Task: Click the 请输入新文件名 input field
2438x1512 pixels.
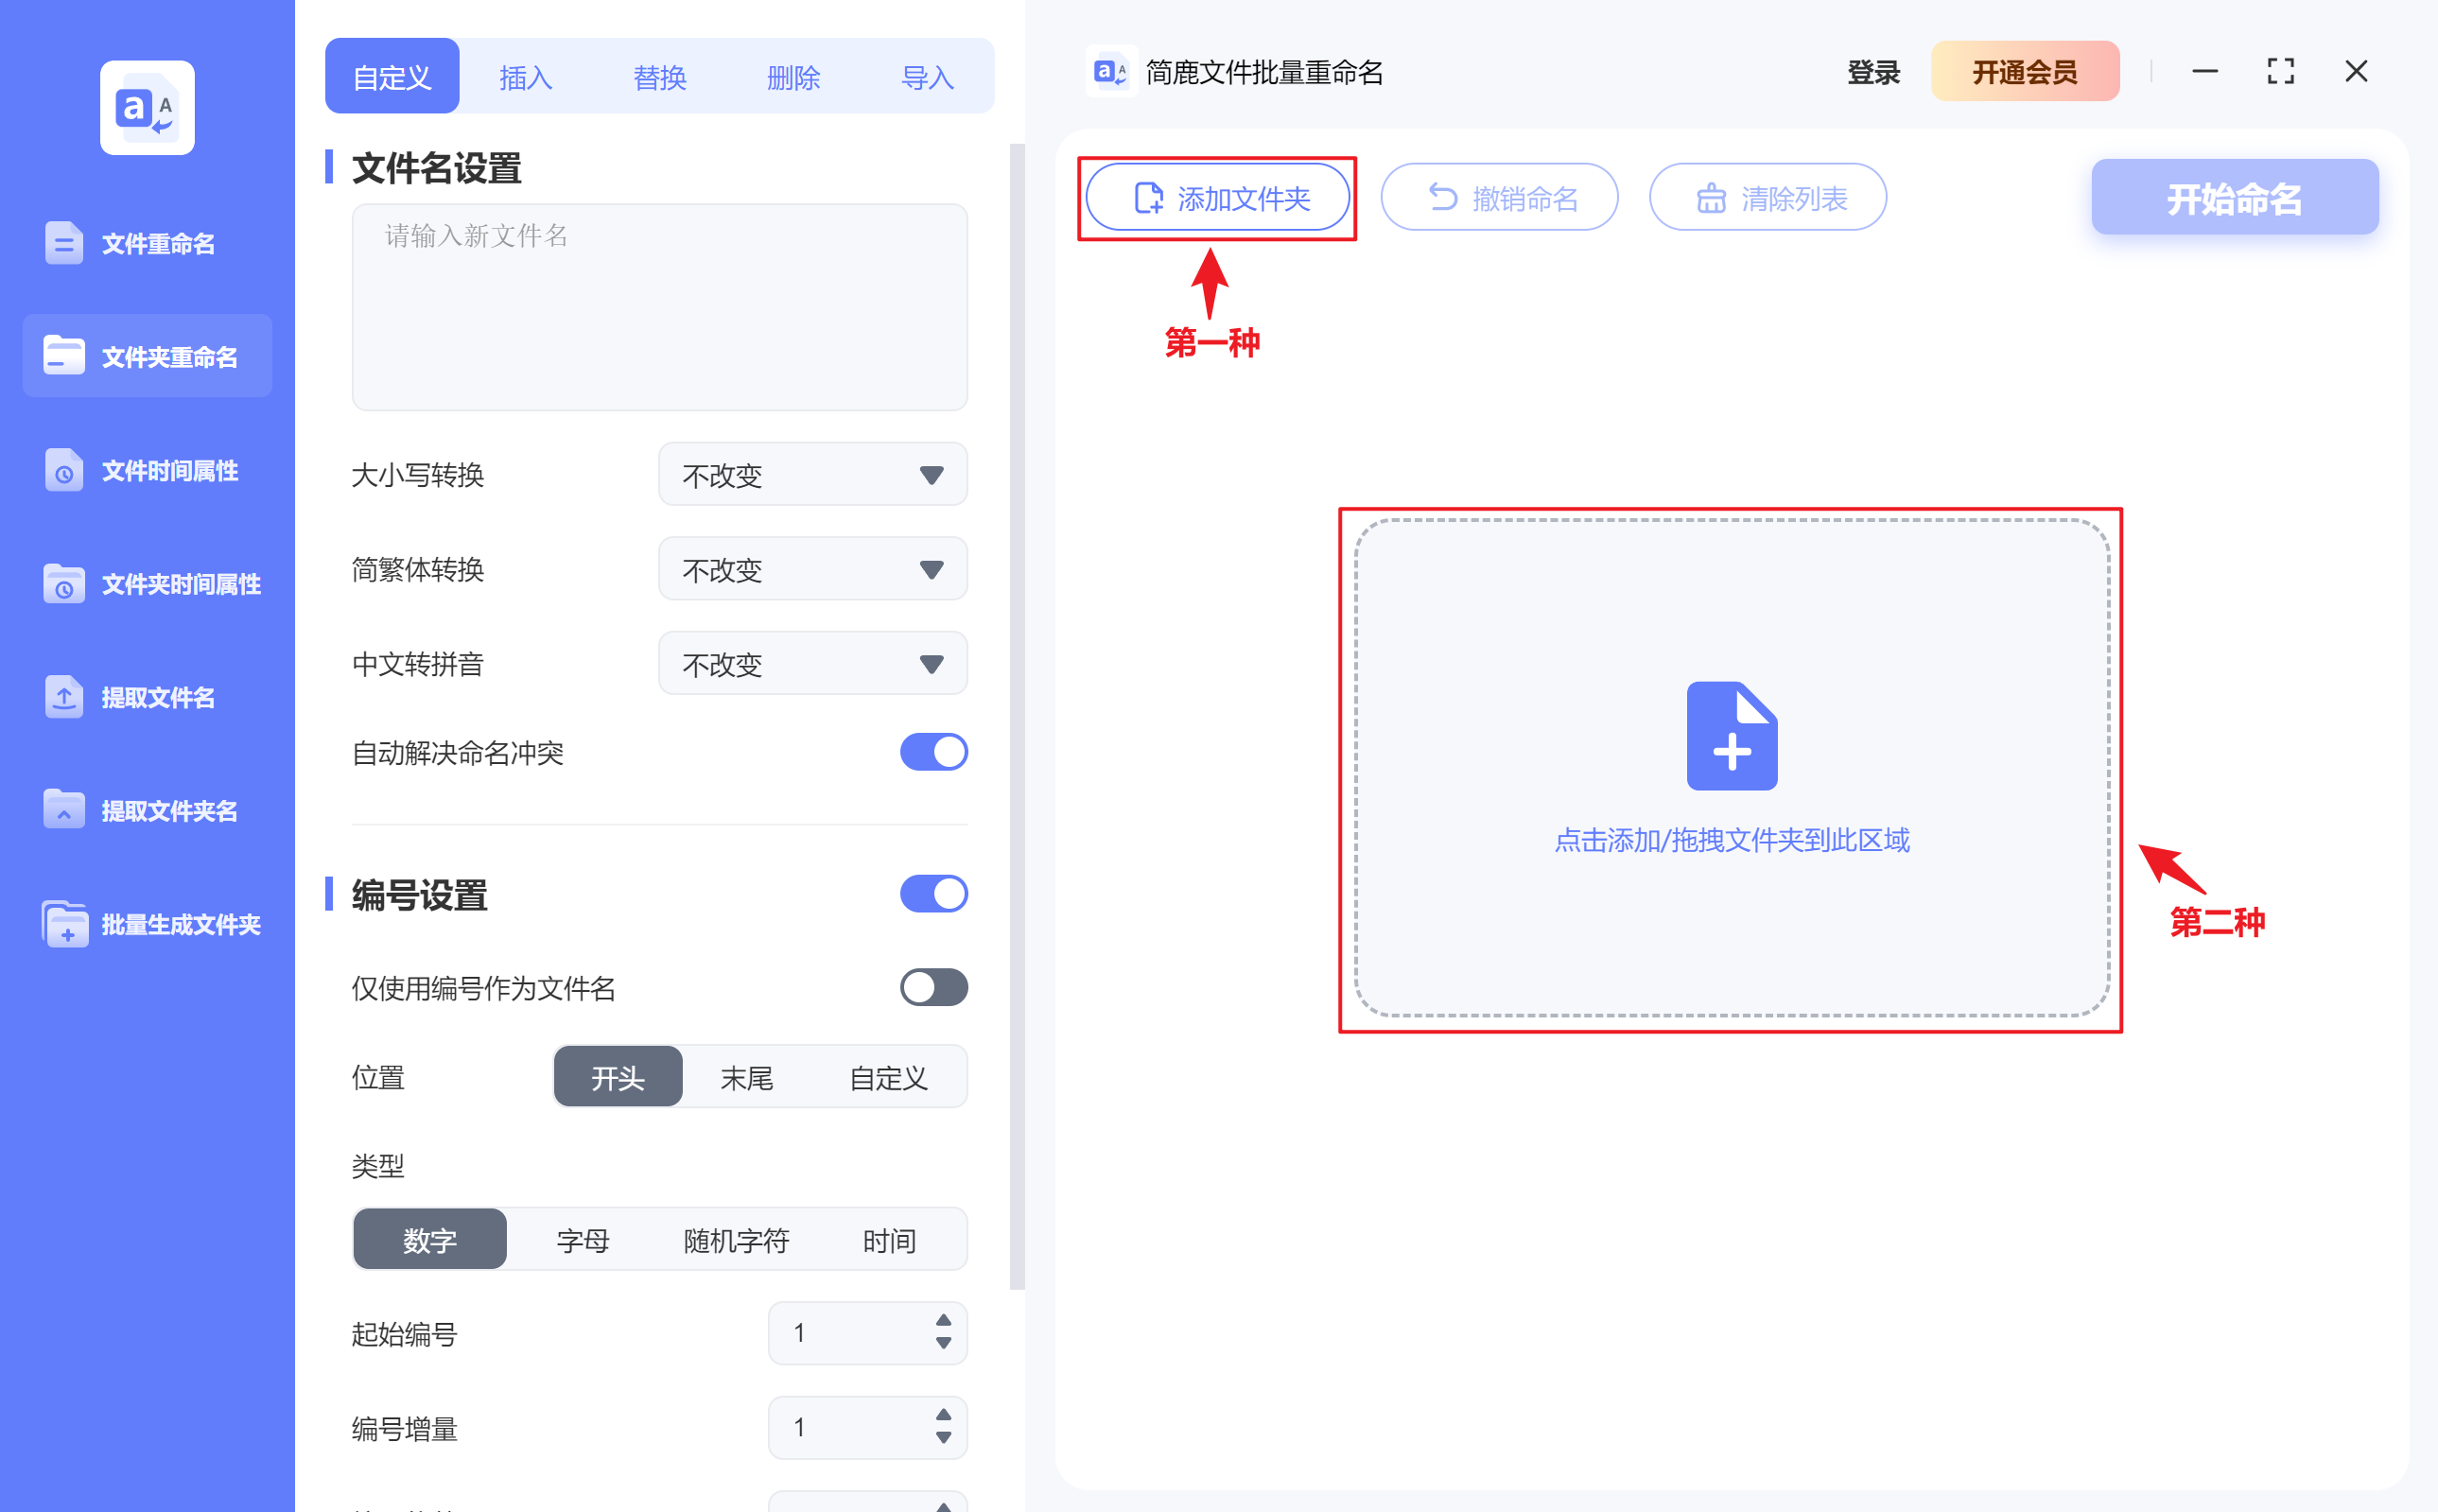Action: (659, 307)
